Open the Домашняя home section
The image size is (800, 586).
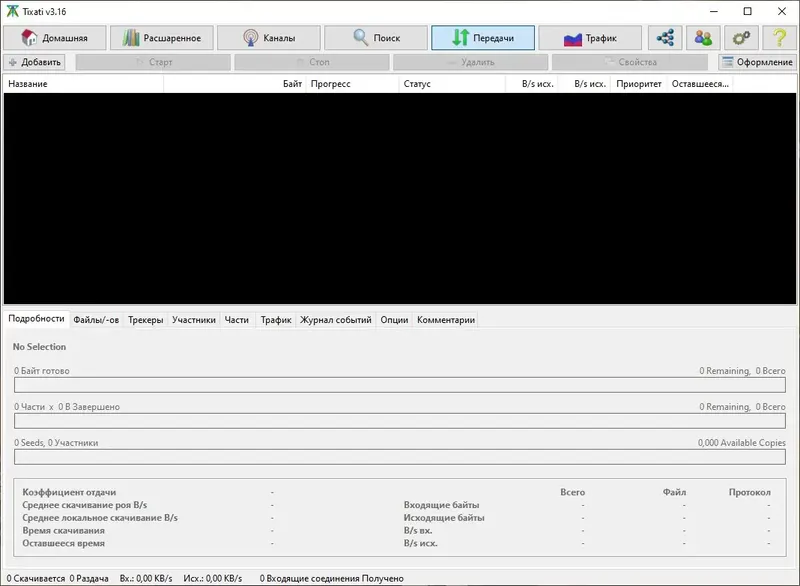55,38
